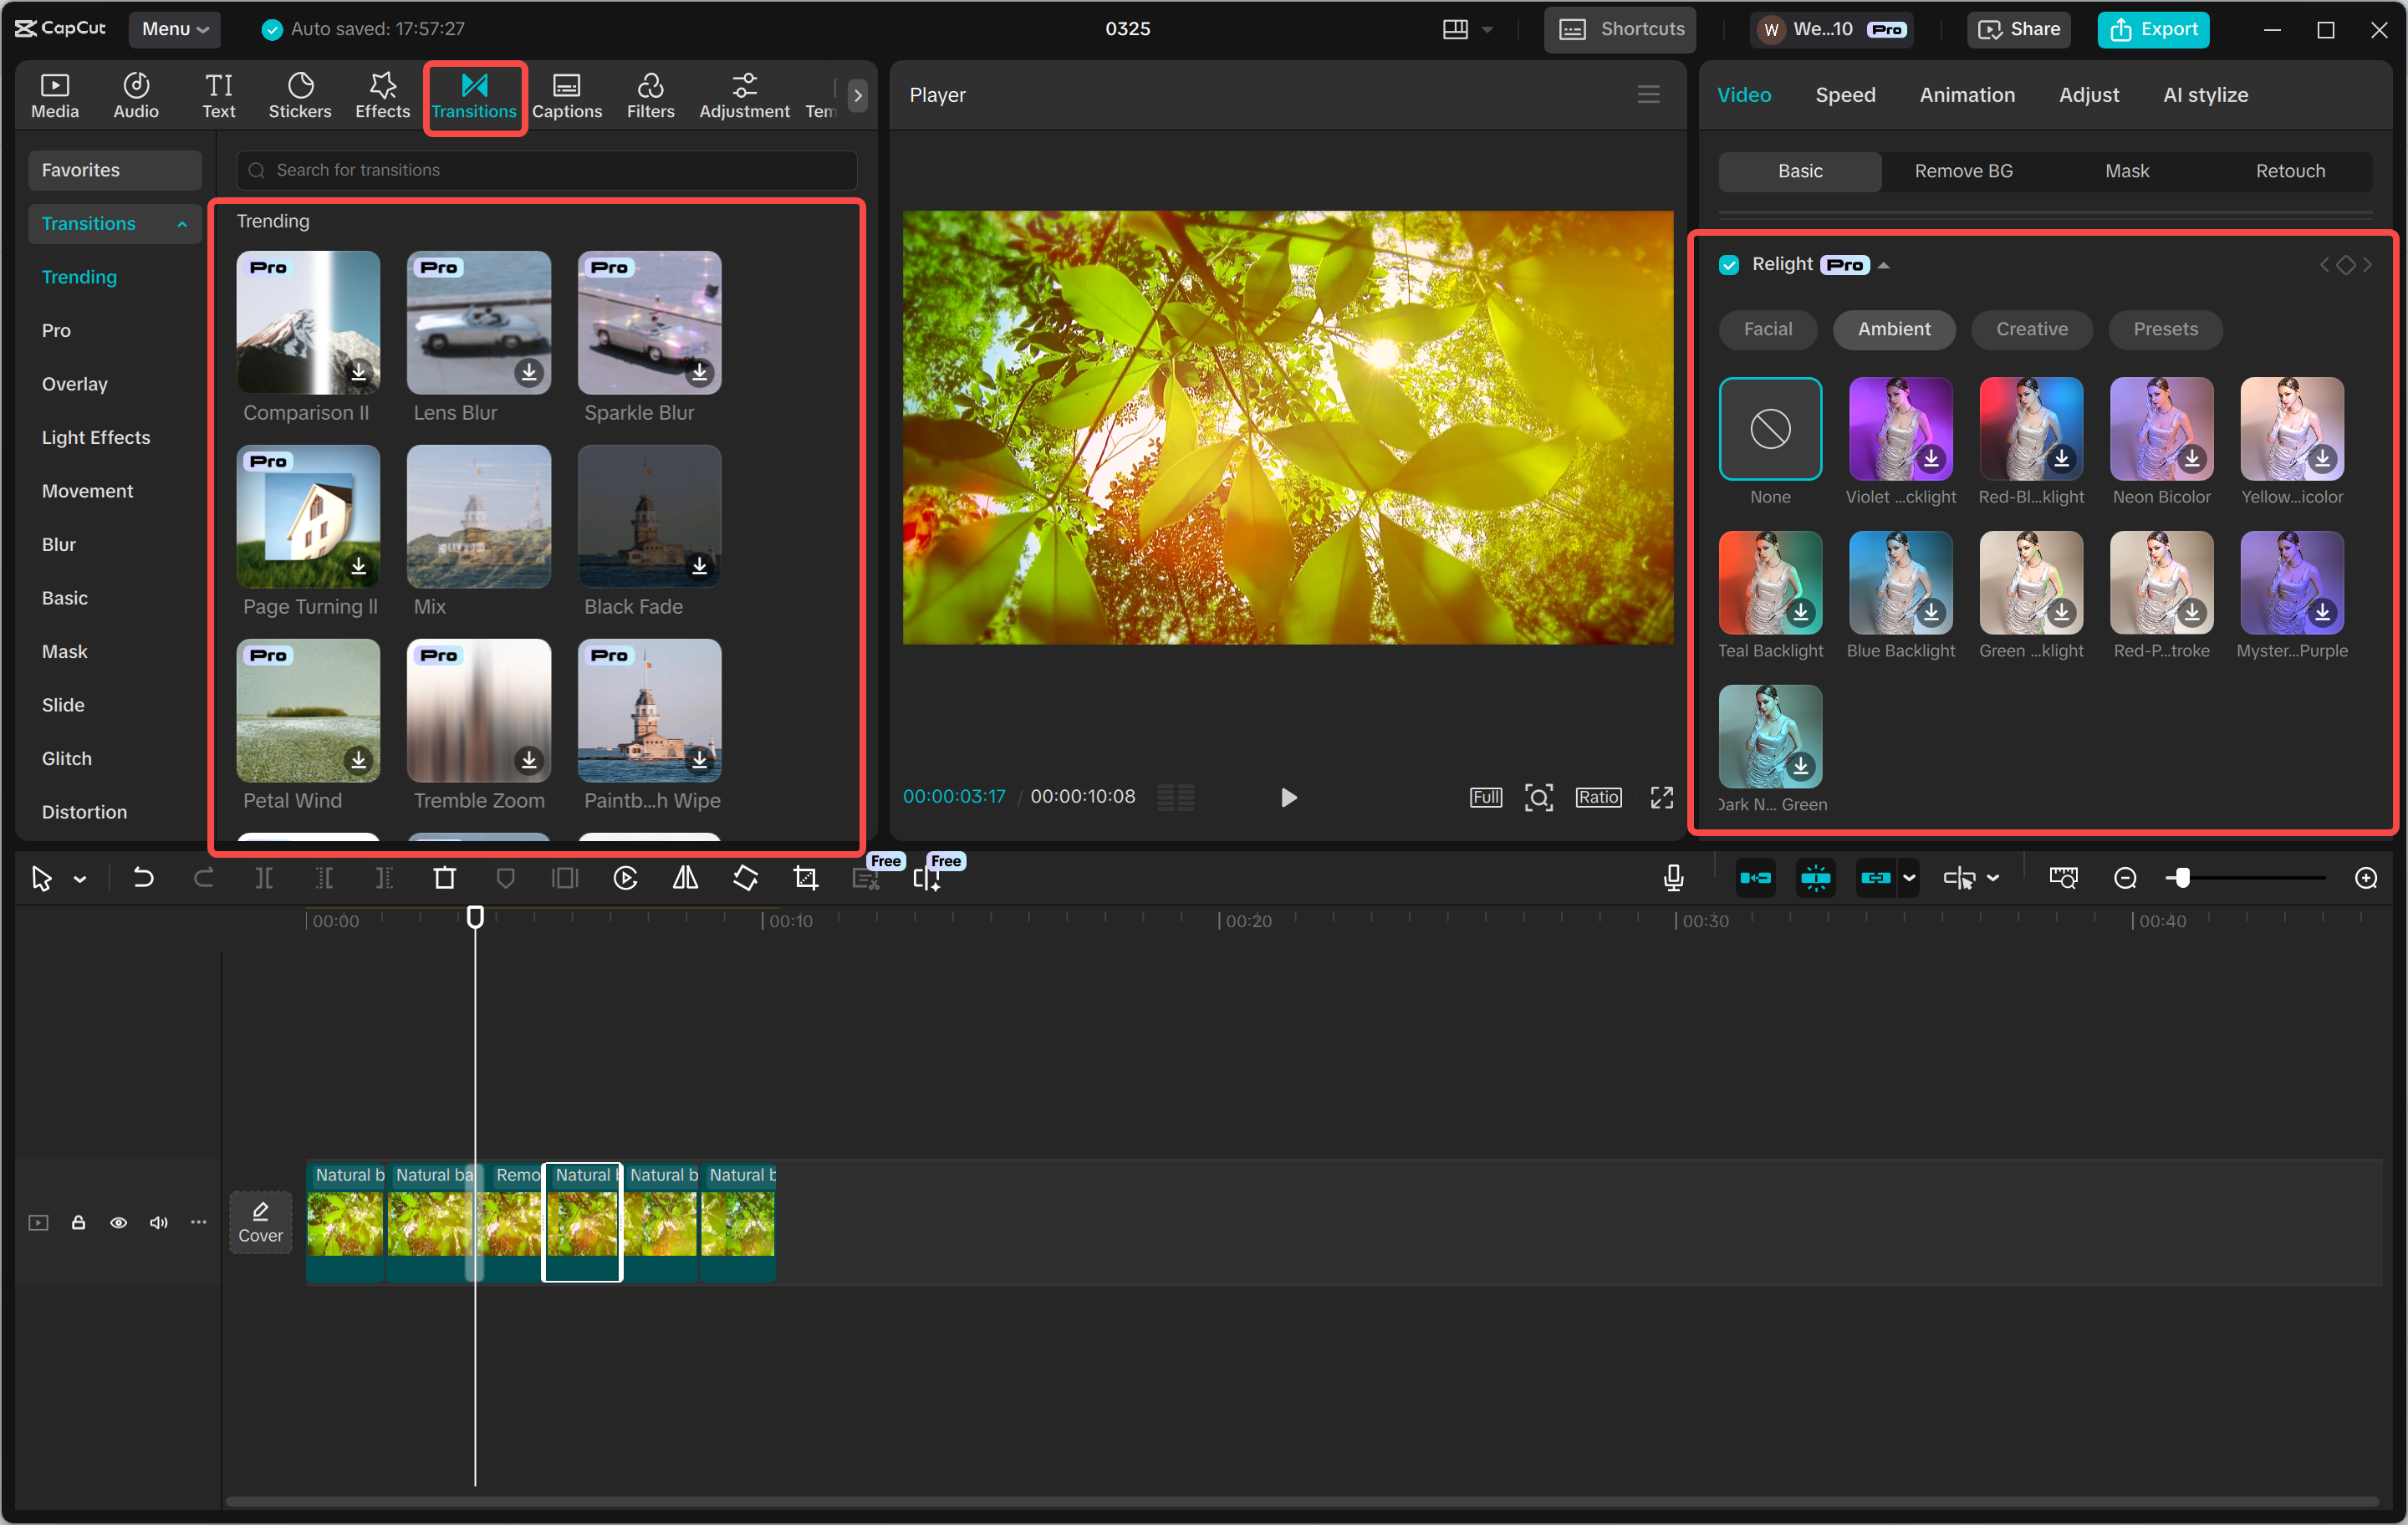Image resolution: width=2408 pixels, height=1525 pixels.
Task: Collapse the Relight section
Action: pos(1885,264)
